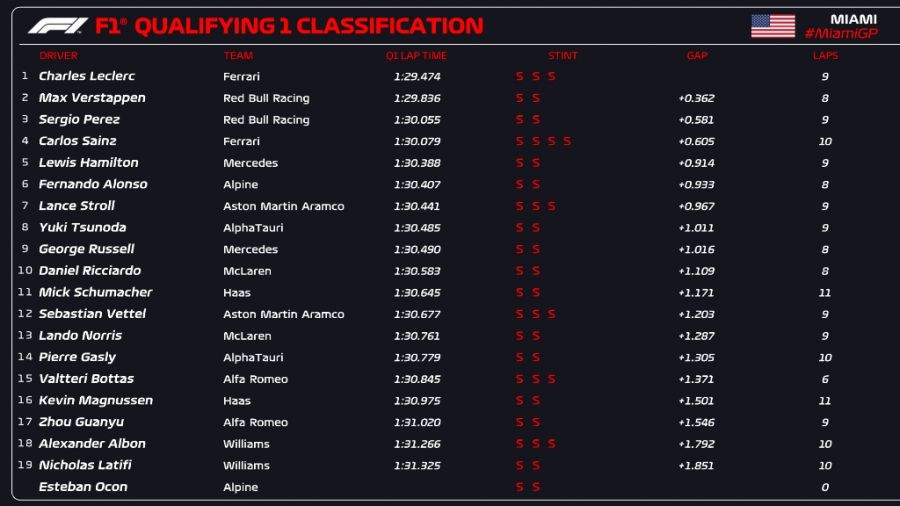This screenshot has height=506, width=900.
Task: Click Charles Leclerc's 1:29.474 lap time
Action: pos(417,76)
